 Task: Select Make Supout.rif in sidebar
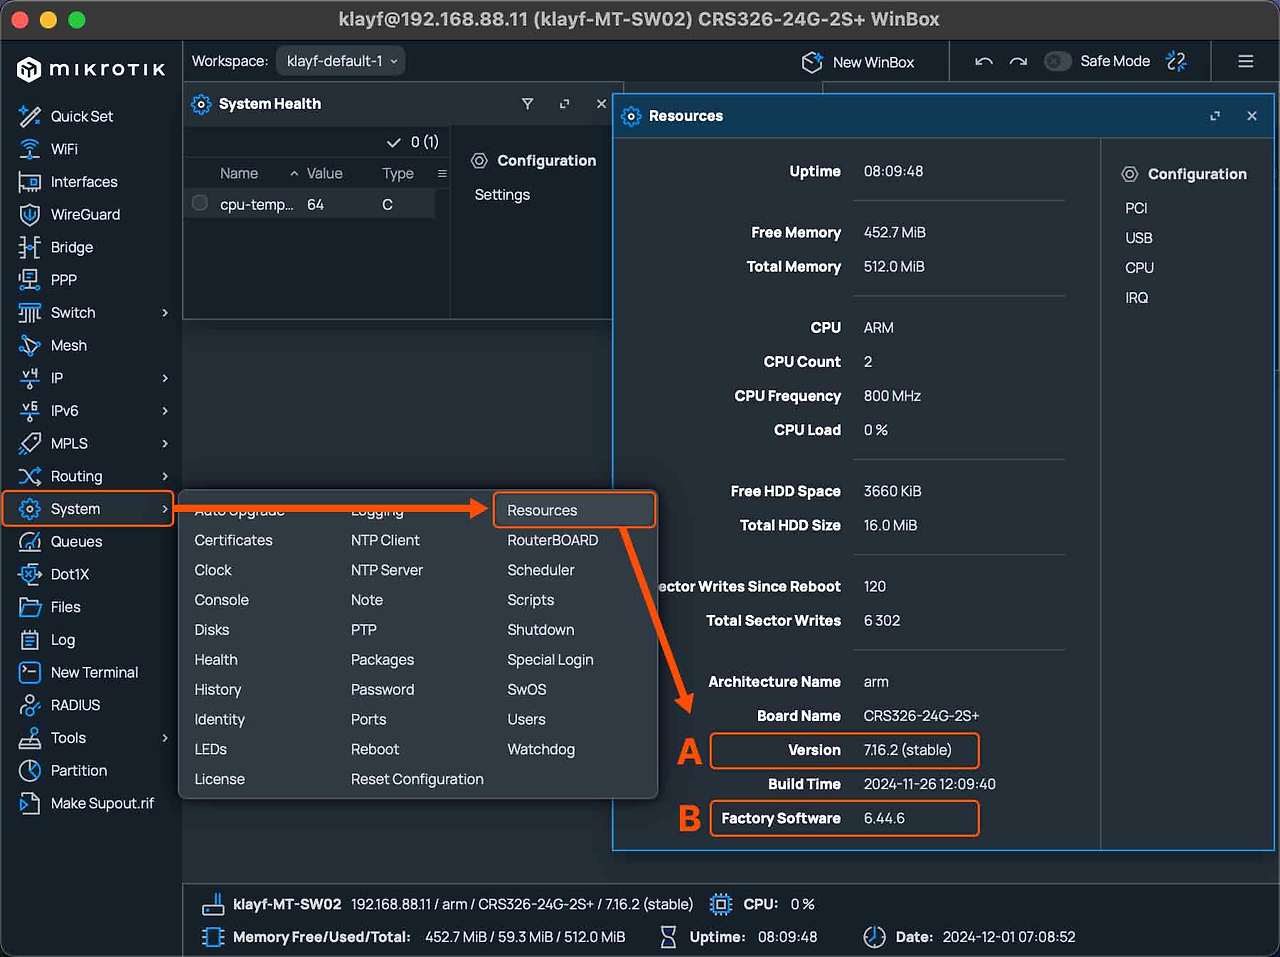coord(103,803)
